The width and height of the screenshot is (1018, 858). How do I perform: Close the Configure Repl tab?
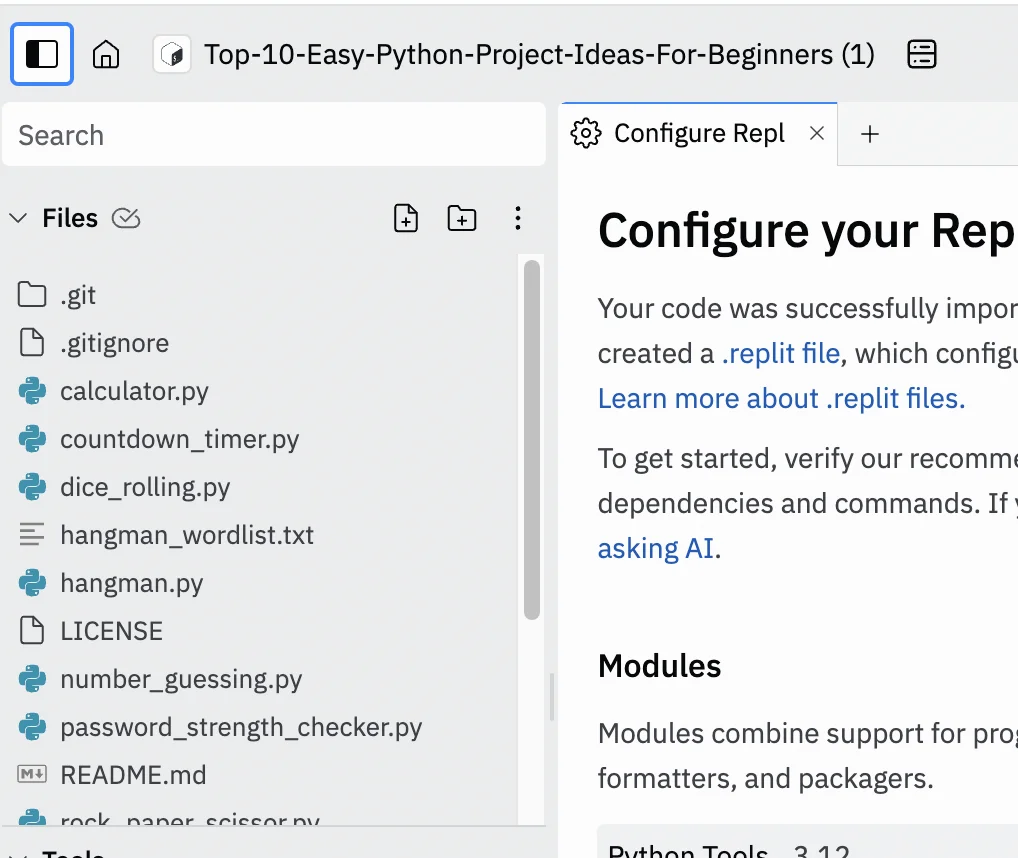817,133
